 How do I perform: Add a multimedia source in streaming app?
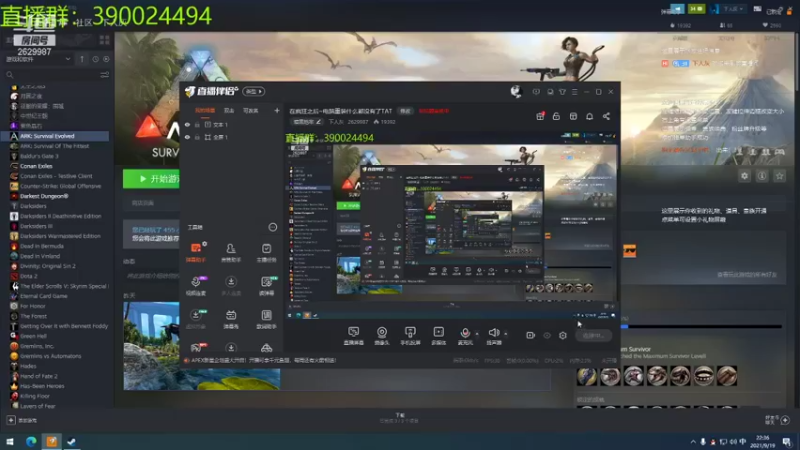(x=438, y=335)
